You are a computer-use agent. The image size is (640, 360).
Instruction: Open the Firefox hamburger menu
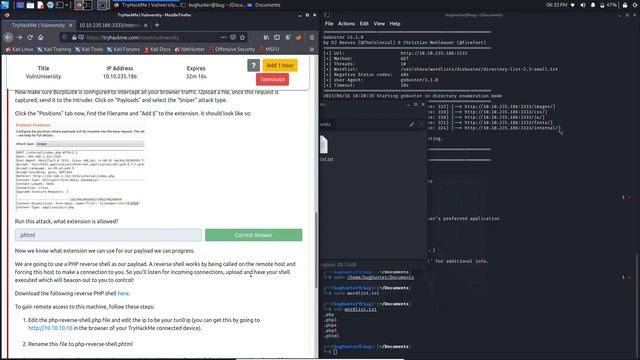pyautogui.click(x=312, y=37)
